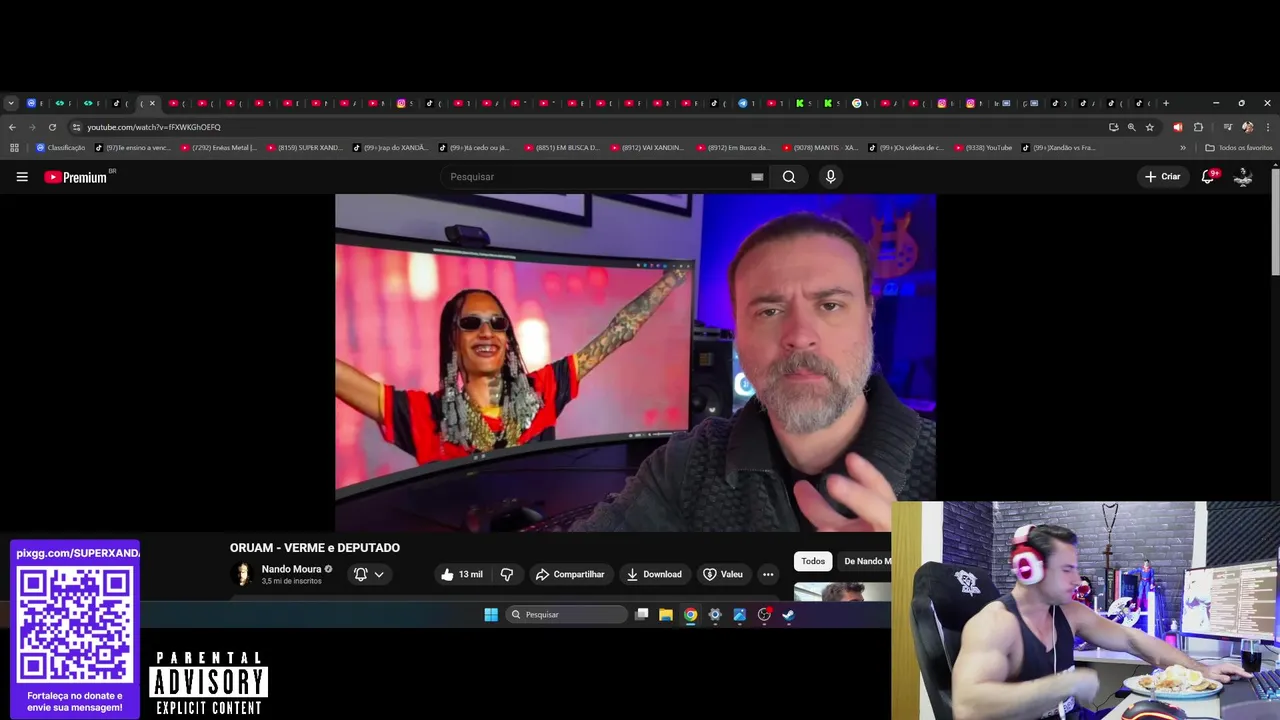Open the (8159) SUPER XAND bookmark
This screenshot has width=1280, height=720.
305,148
